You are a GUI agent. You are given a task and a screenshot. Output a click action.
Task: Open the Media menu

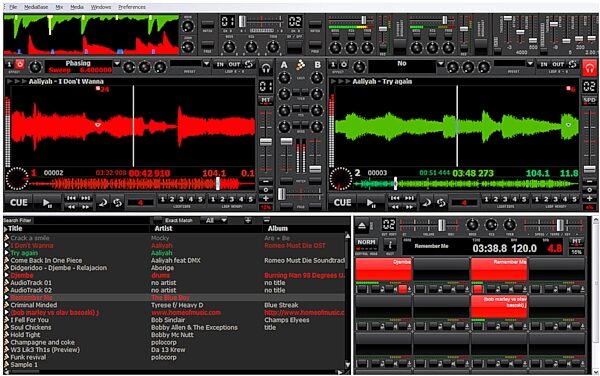click(x=77, y=7)
